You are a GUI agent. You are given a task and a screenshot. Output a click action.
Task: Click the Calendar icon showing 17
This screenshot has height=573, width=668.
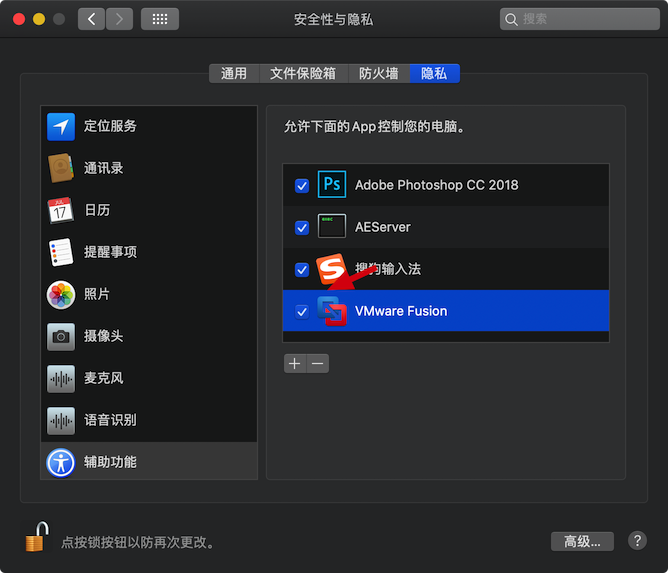coord(60,210)
